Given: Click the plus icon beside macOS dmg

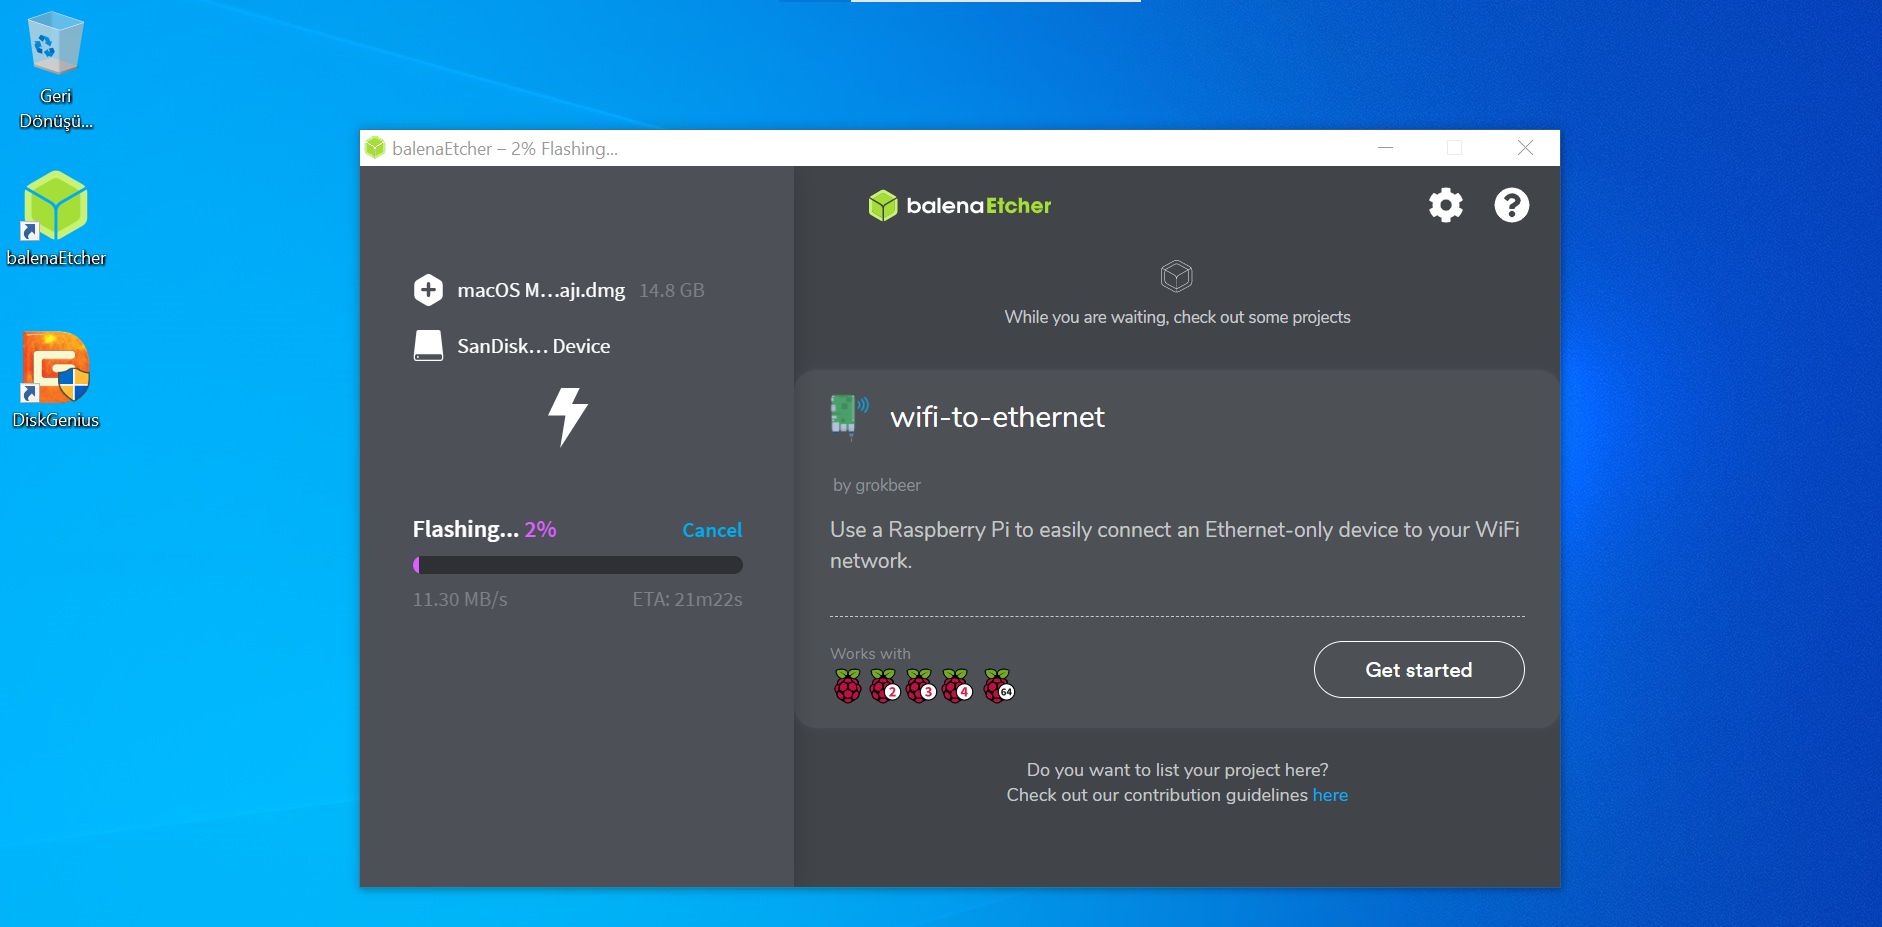Looking at the screenshot, I should [428, 290].
